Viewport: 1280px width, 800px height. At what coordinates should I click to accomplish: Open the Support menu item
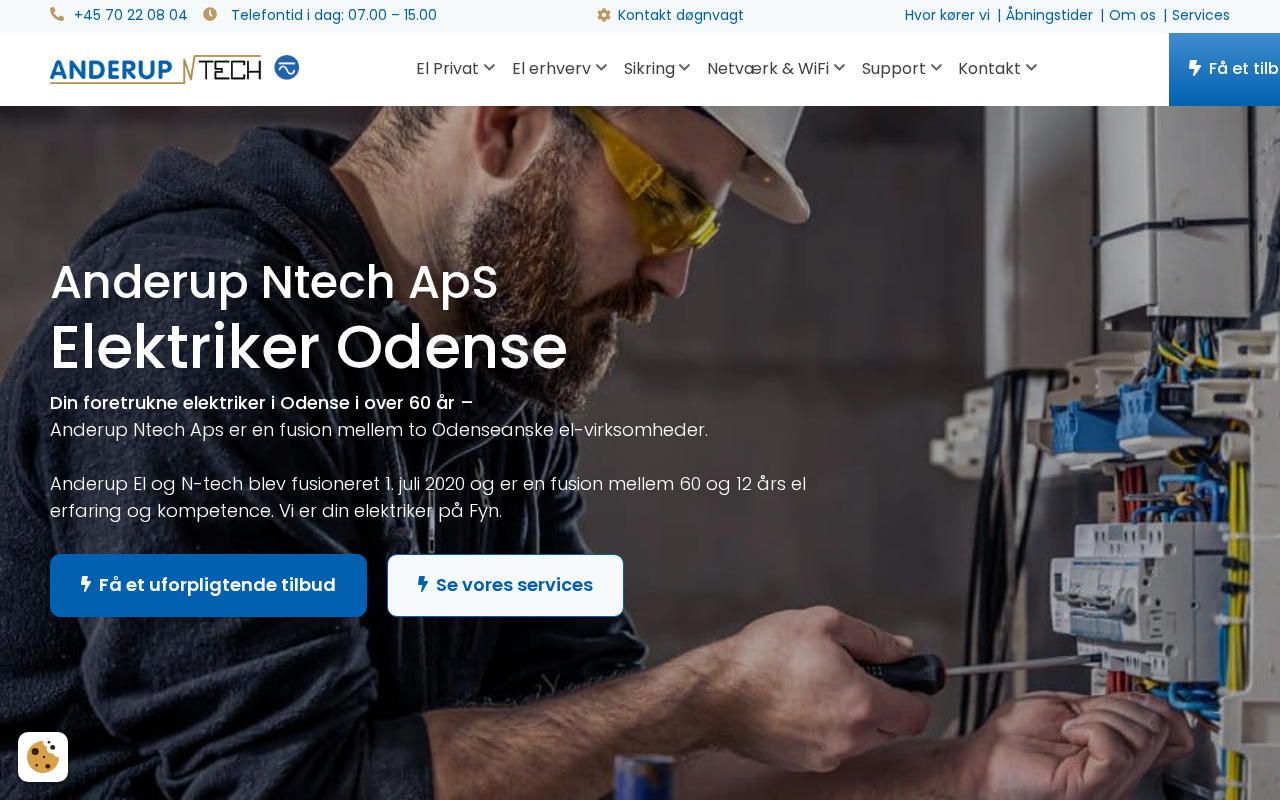point(901,68)
